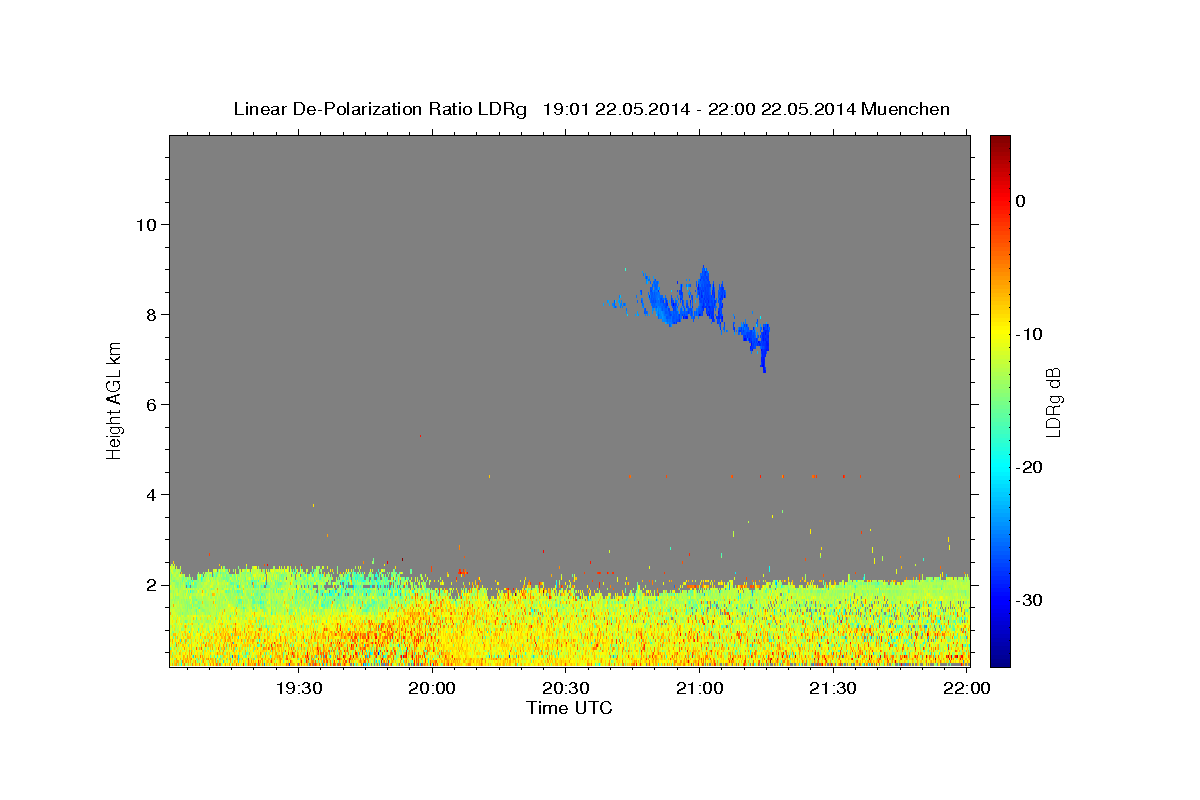This screenshot has width=1200, height=800.
Task: Click the height tick label '6'
Action: (x=151, y=404)
